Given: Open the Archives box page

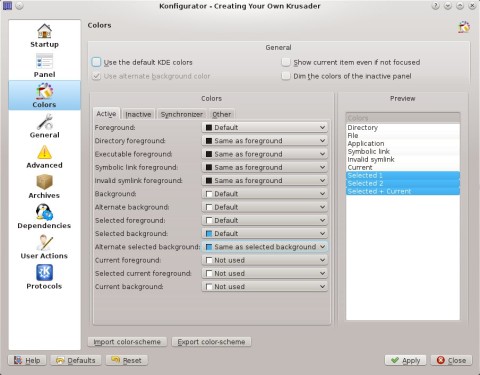Looking at the screenshot, I should coord(44,187).
